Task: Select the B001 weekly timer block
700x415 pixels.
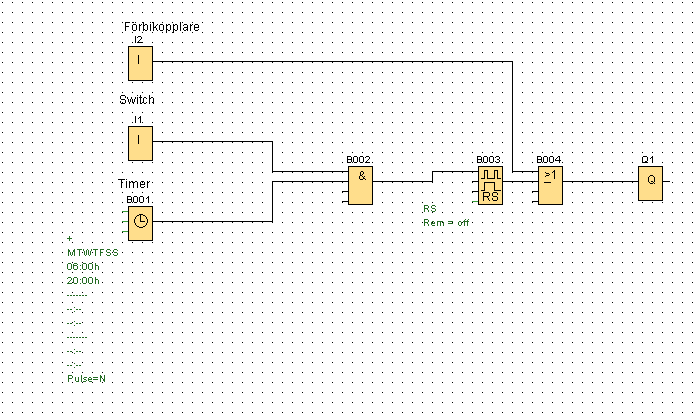Action: pos(141,223)
